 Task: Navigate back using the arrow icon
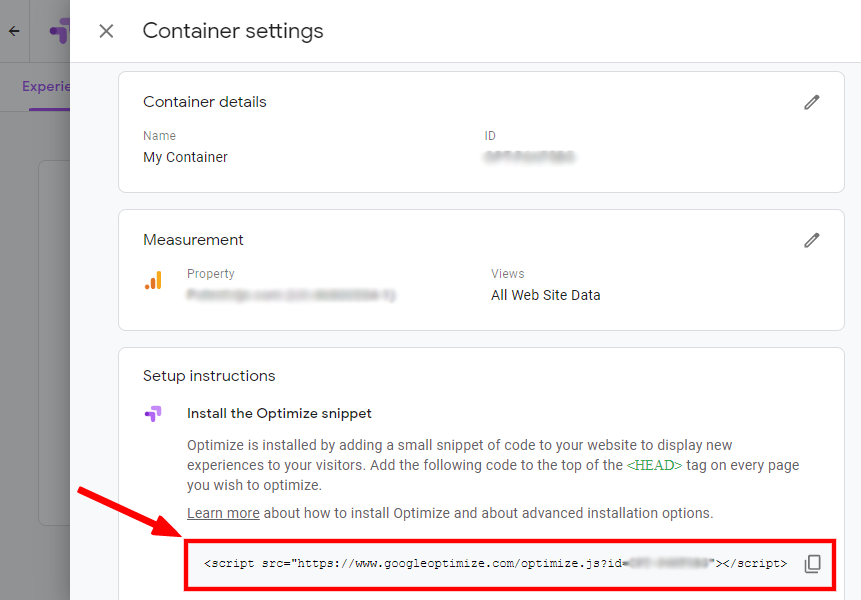(x=13, y=30)
